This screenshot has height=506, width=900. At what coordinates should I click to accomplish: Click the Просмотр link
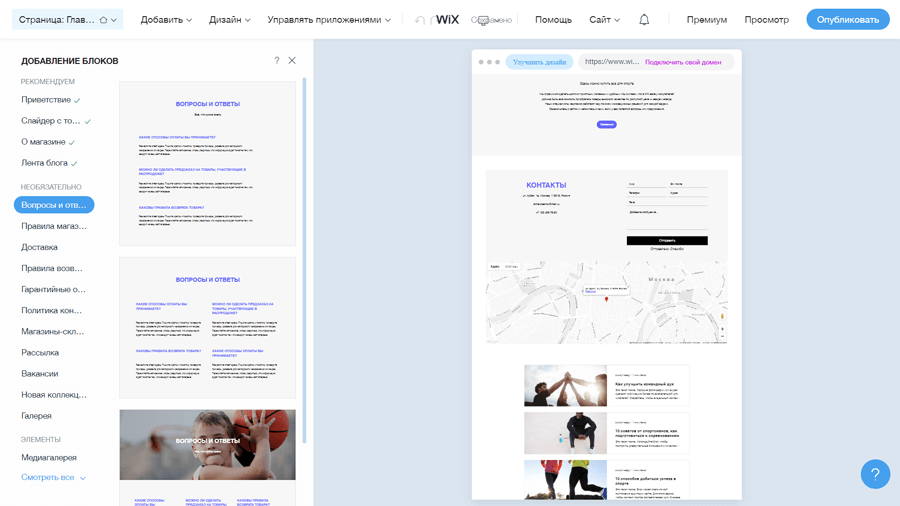pos(766,20)
